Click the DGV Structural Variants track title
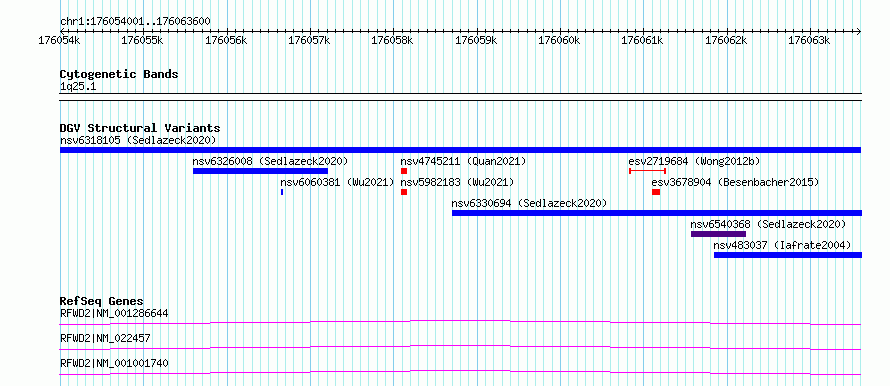 [x=140, y=128]
